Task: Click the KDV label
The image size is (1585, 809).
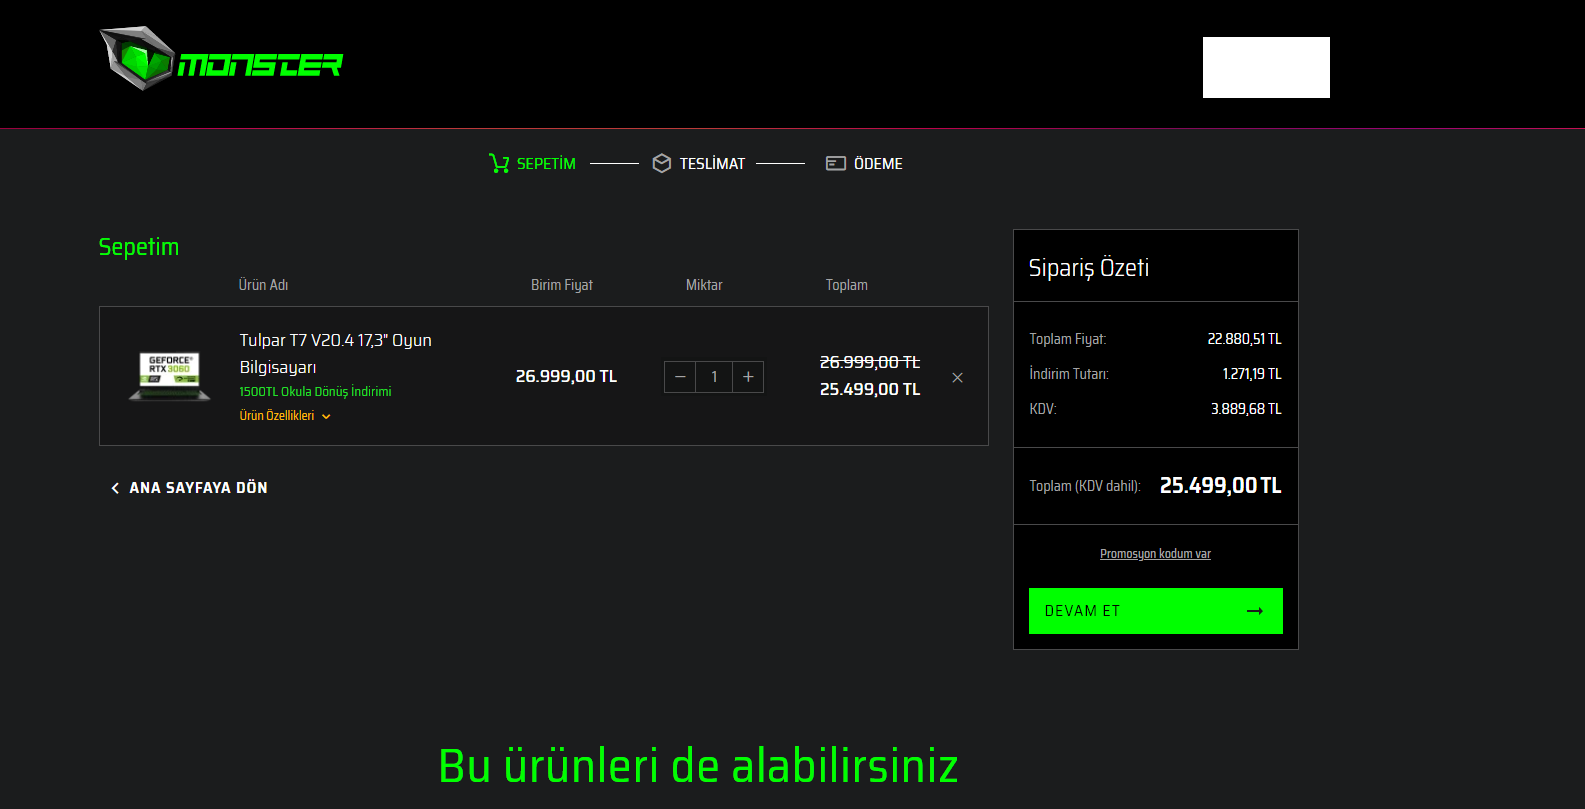Action: click(1043, 409)
